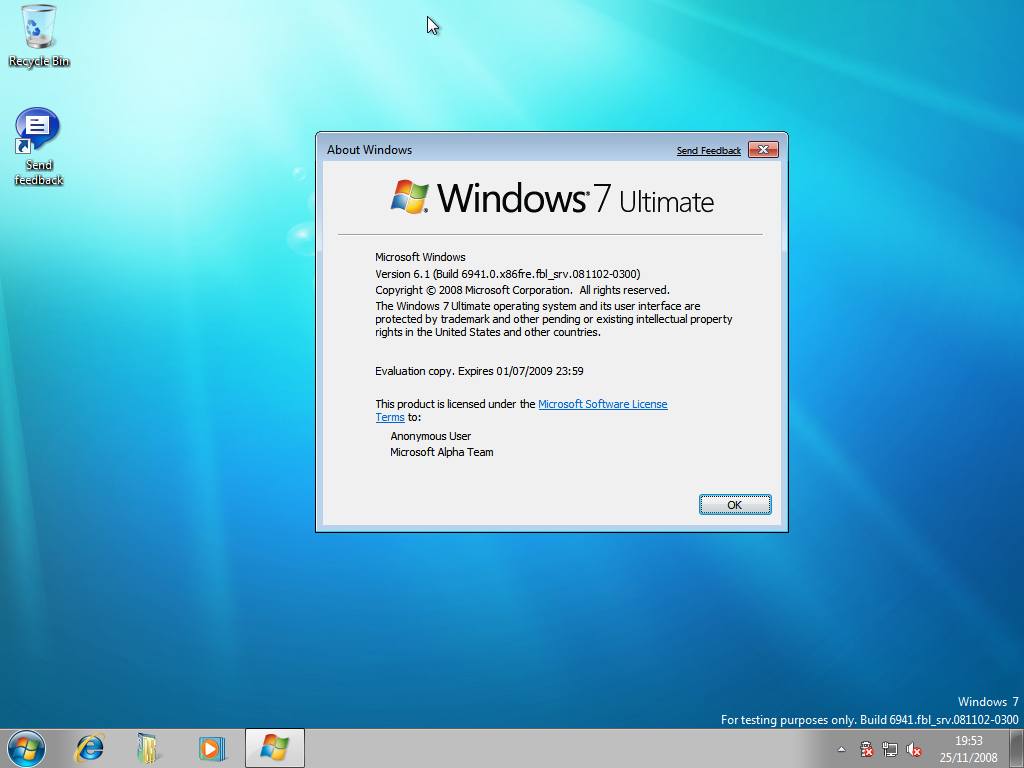Click the Terms link
1024x768 pixels.
[x=390, y=417]
